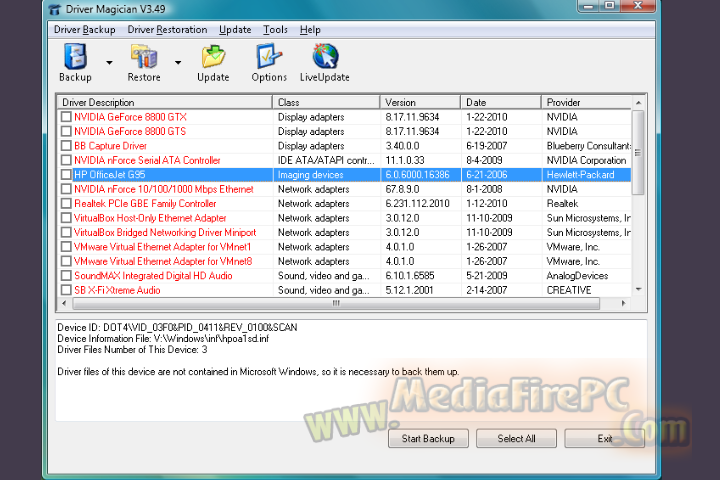Tick NVIDIA nForce Serial ATA Controller checkbox
720x480 pixels.
click(66, 160)
